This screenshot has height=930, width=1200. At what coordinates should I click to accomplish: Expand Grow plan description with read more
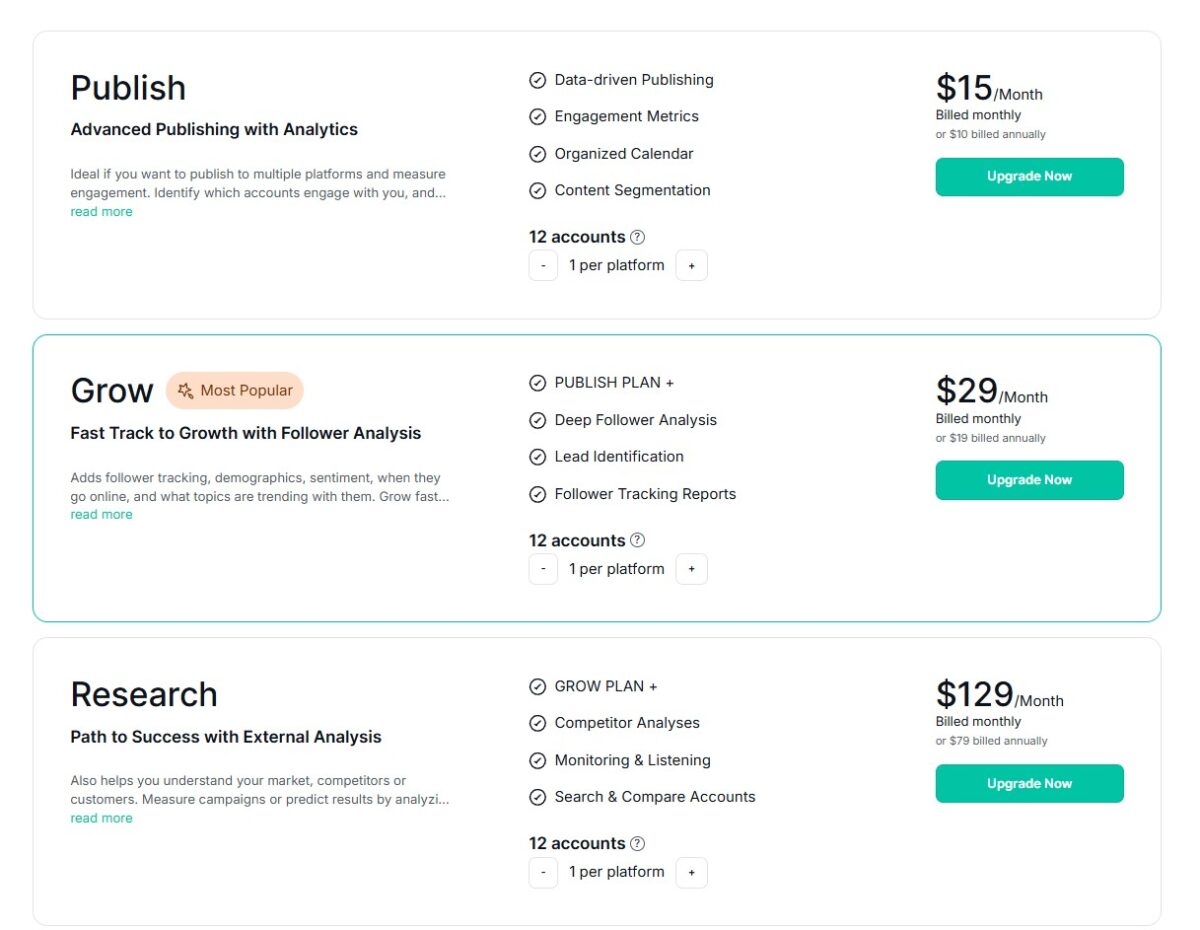point(101,515)
